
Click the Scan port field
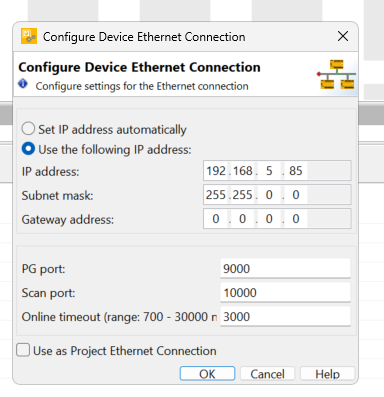(x=285, y=292)
